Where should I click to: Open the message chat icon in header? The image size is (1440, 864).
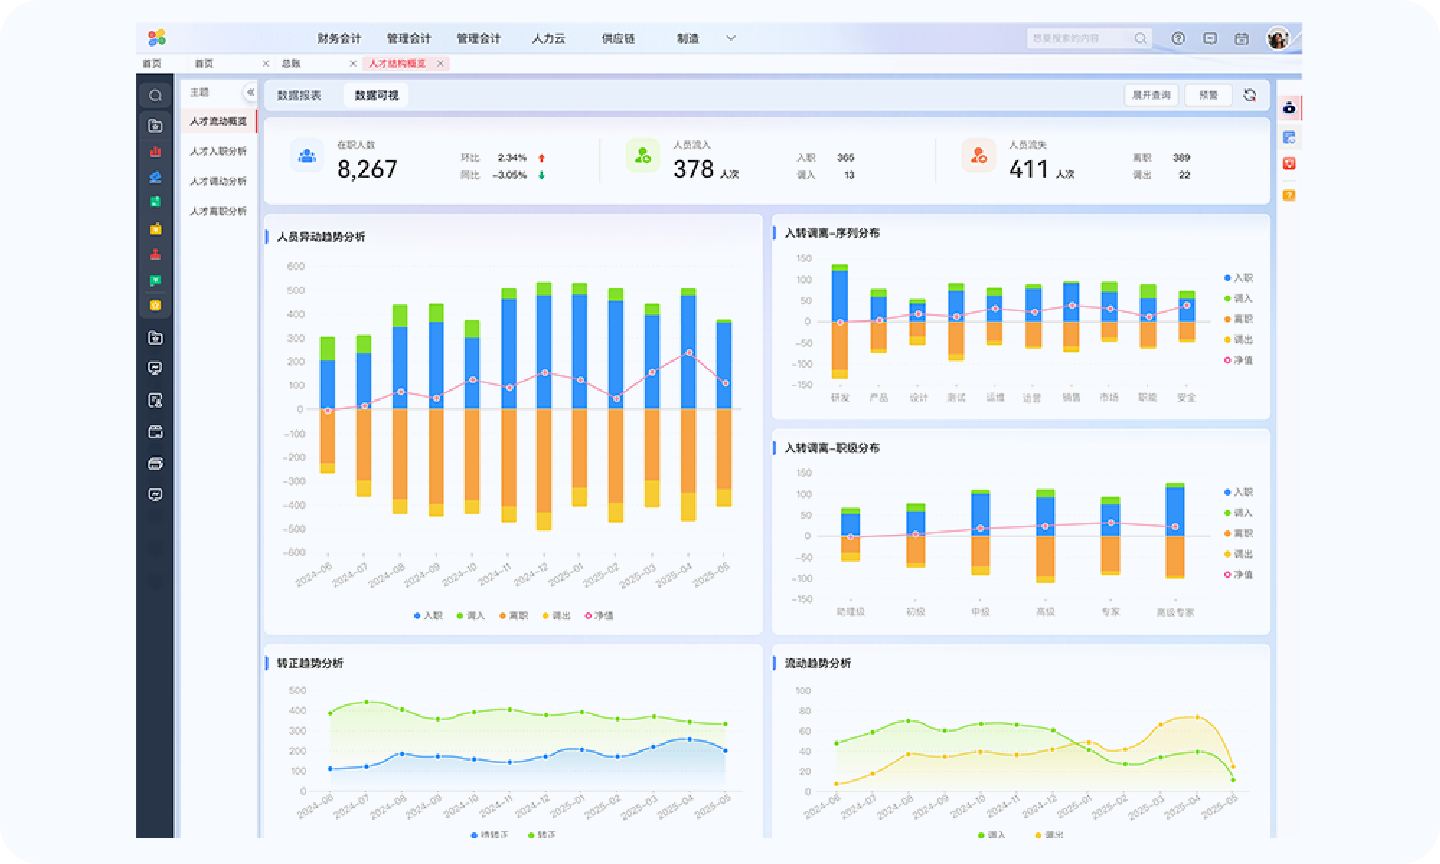[x=1210, y=38]
